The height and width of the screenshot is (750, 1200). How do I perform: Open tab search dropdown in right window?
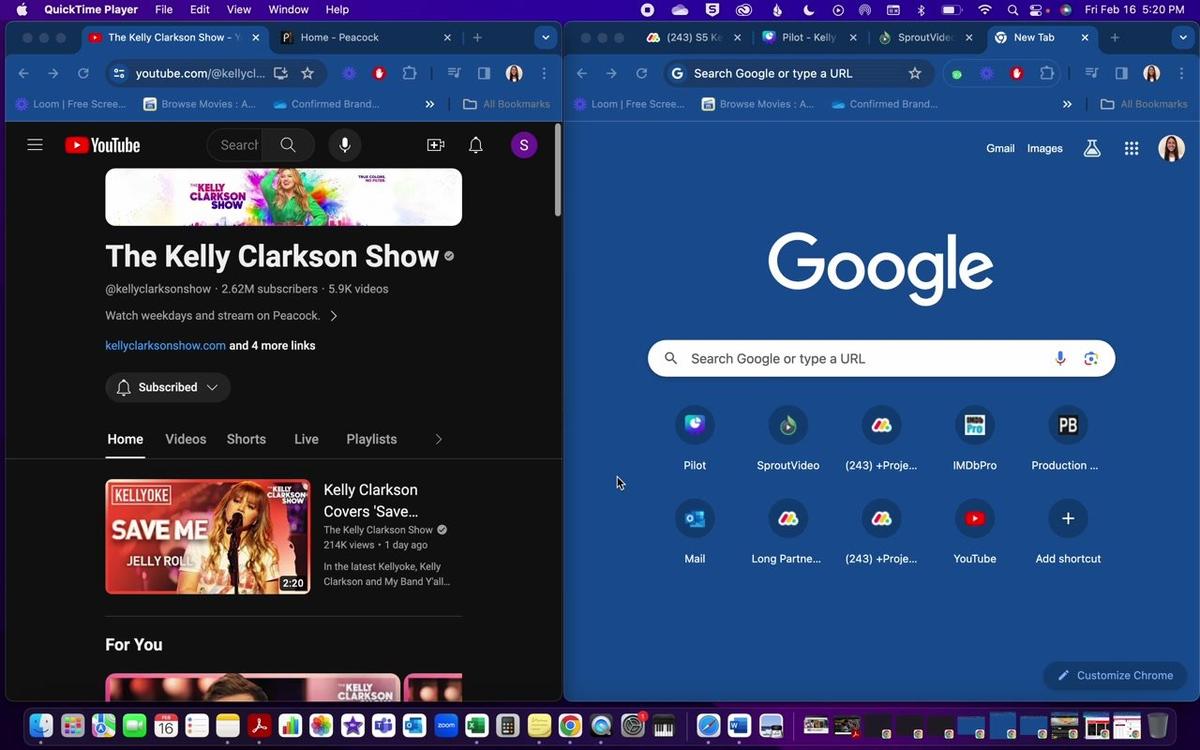(x=1183, y=38)
